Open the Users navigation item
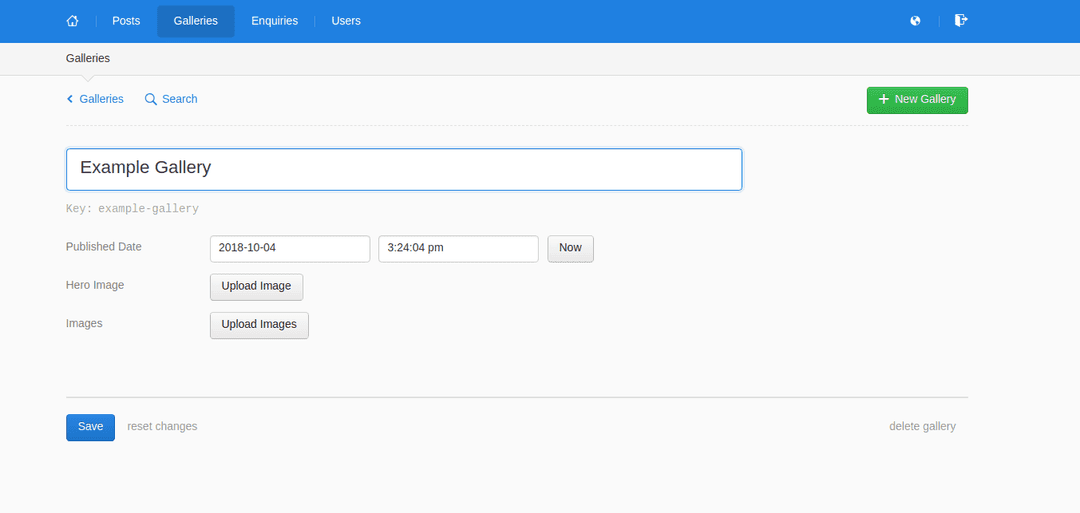The image size is (1080, 513). pyautogui.click(x=346, y=21)
